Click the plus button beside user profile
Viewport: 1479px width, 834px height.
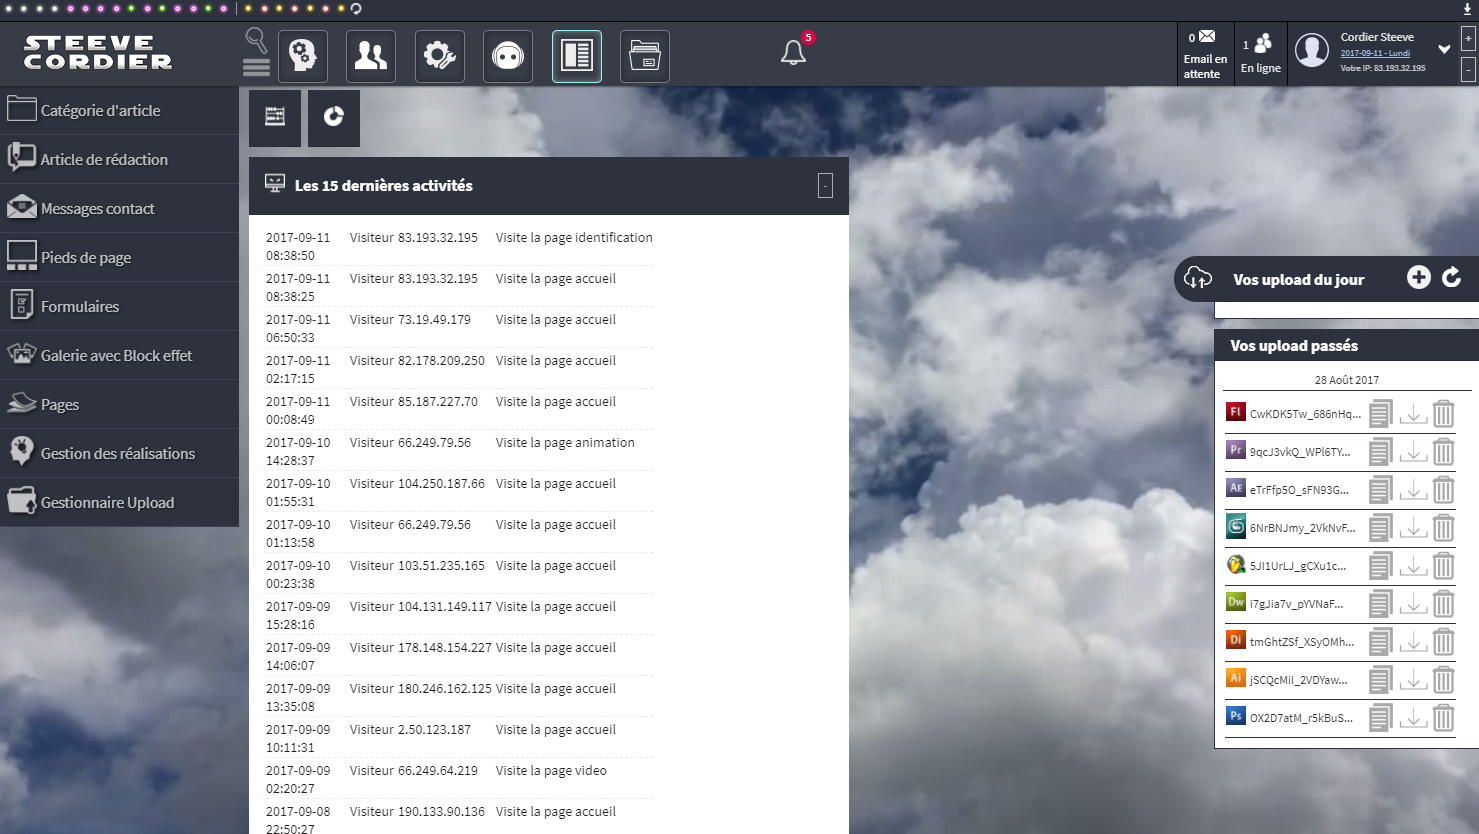pos(1468,39)
